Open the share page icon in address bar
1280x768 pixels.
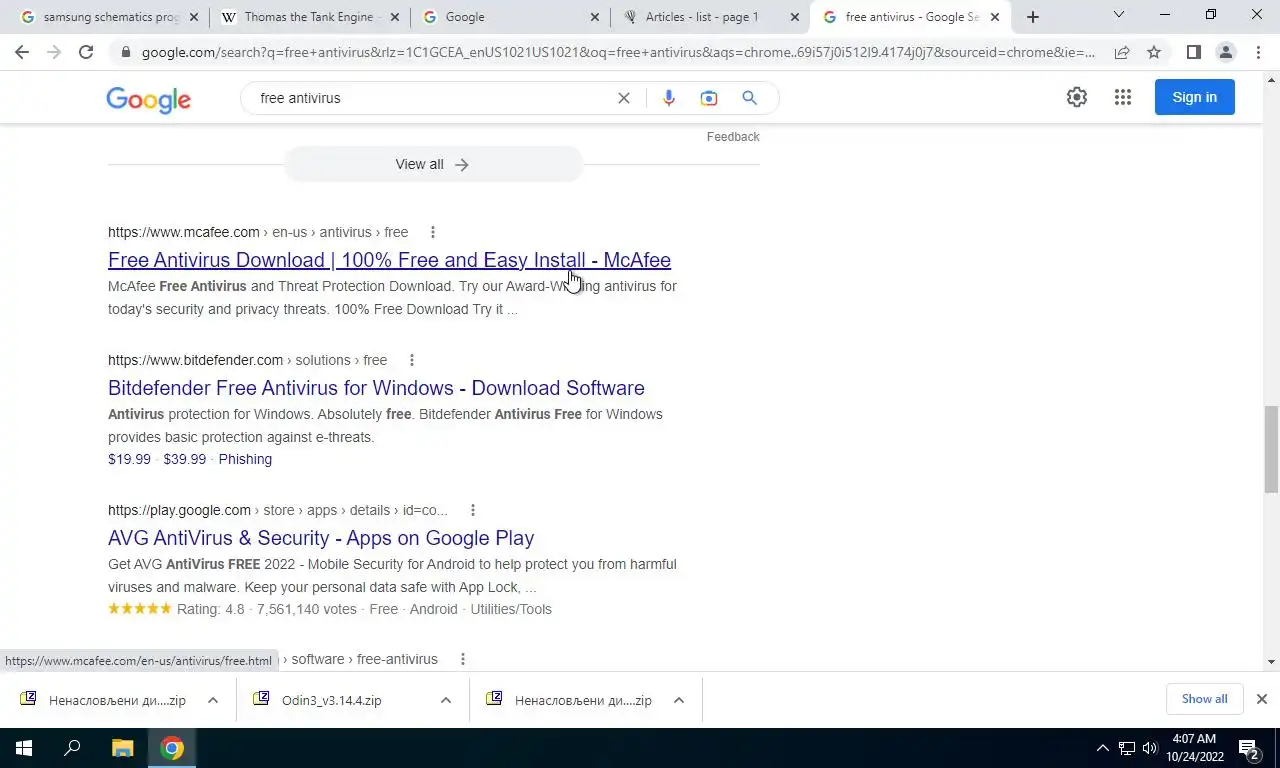click(x=1122, y=52)
